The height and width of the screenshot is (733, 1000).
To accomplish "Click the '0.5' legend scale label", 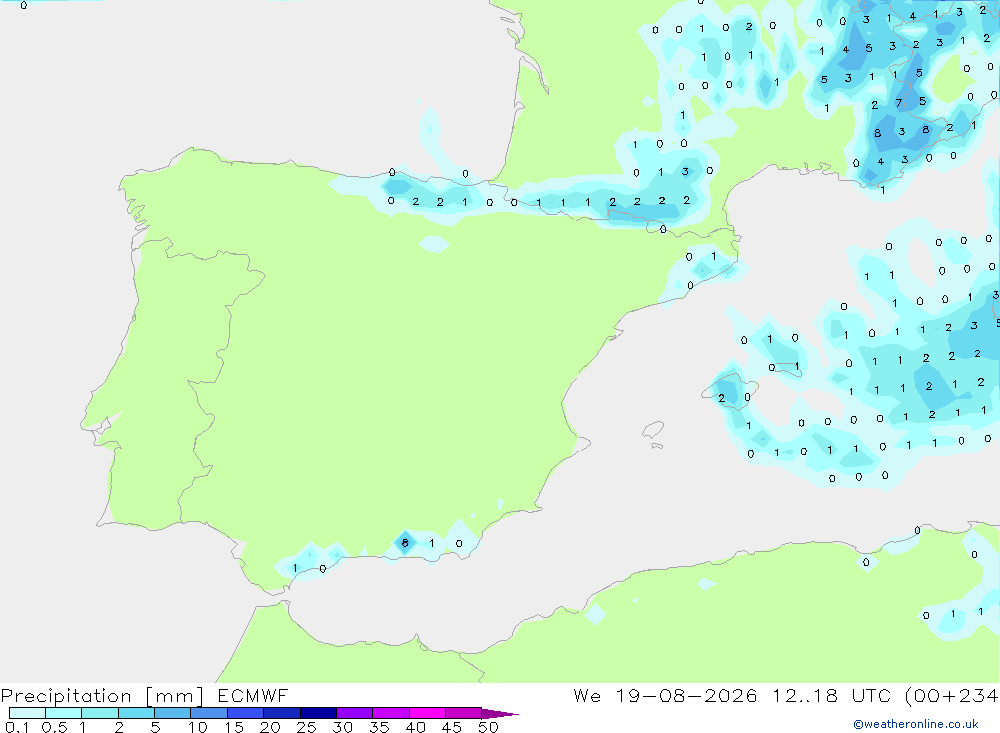I will (54, 727).
